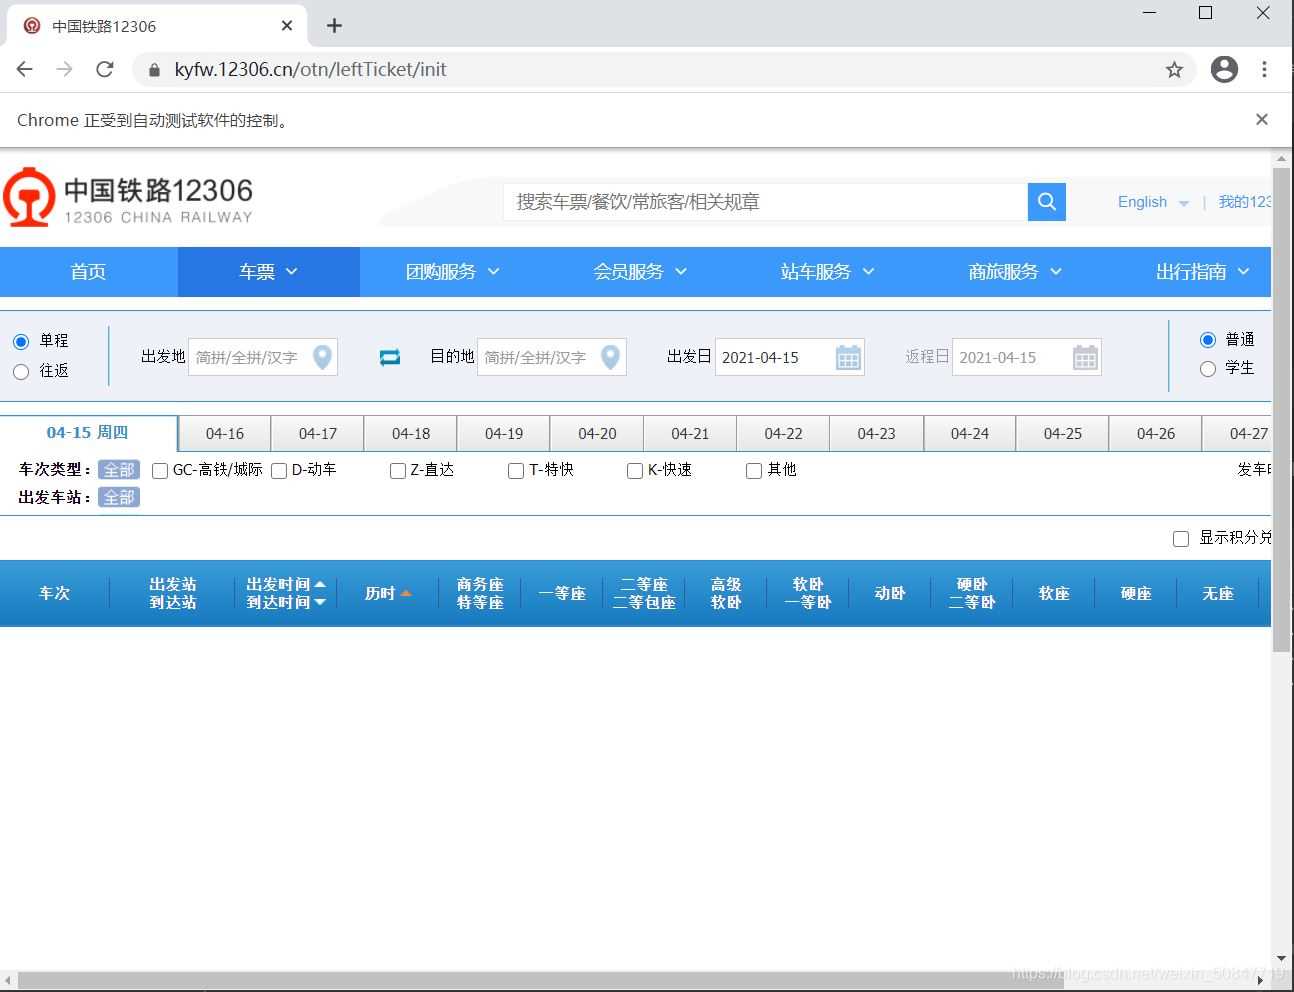
Task: Open the calendar icon next to 返程日
Action: click(x=1085, y=356)
